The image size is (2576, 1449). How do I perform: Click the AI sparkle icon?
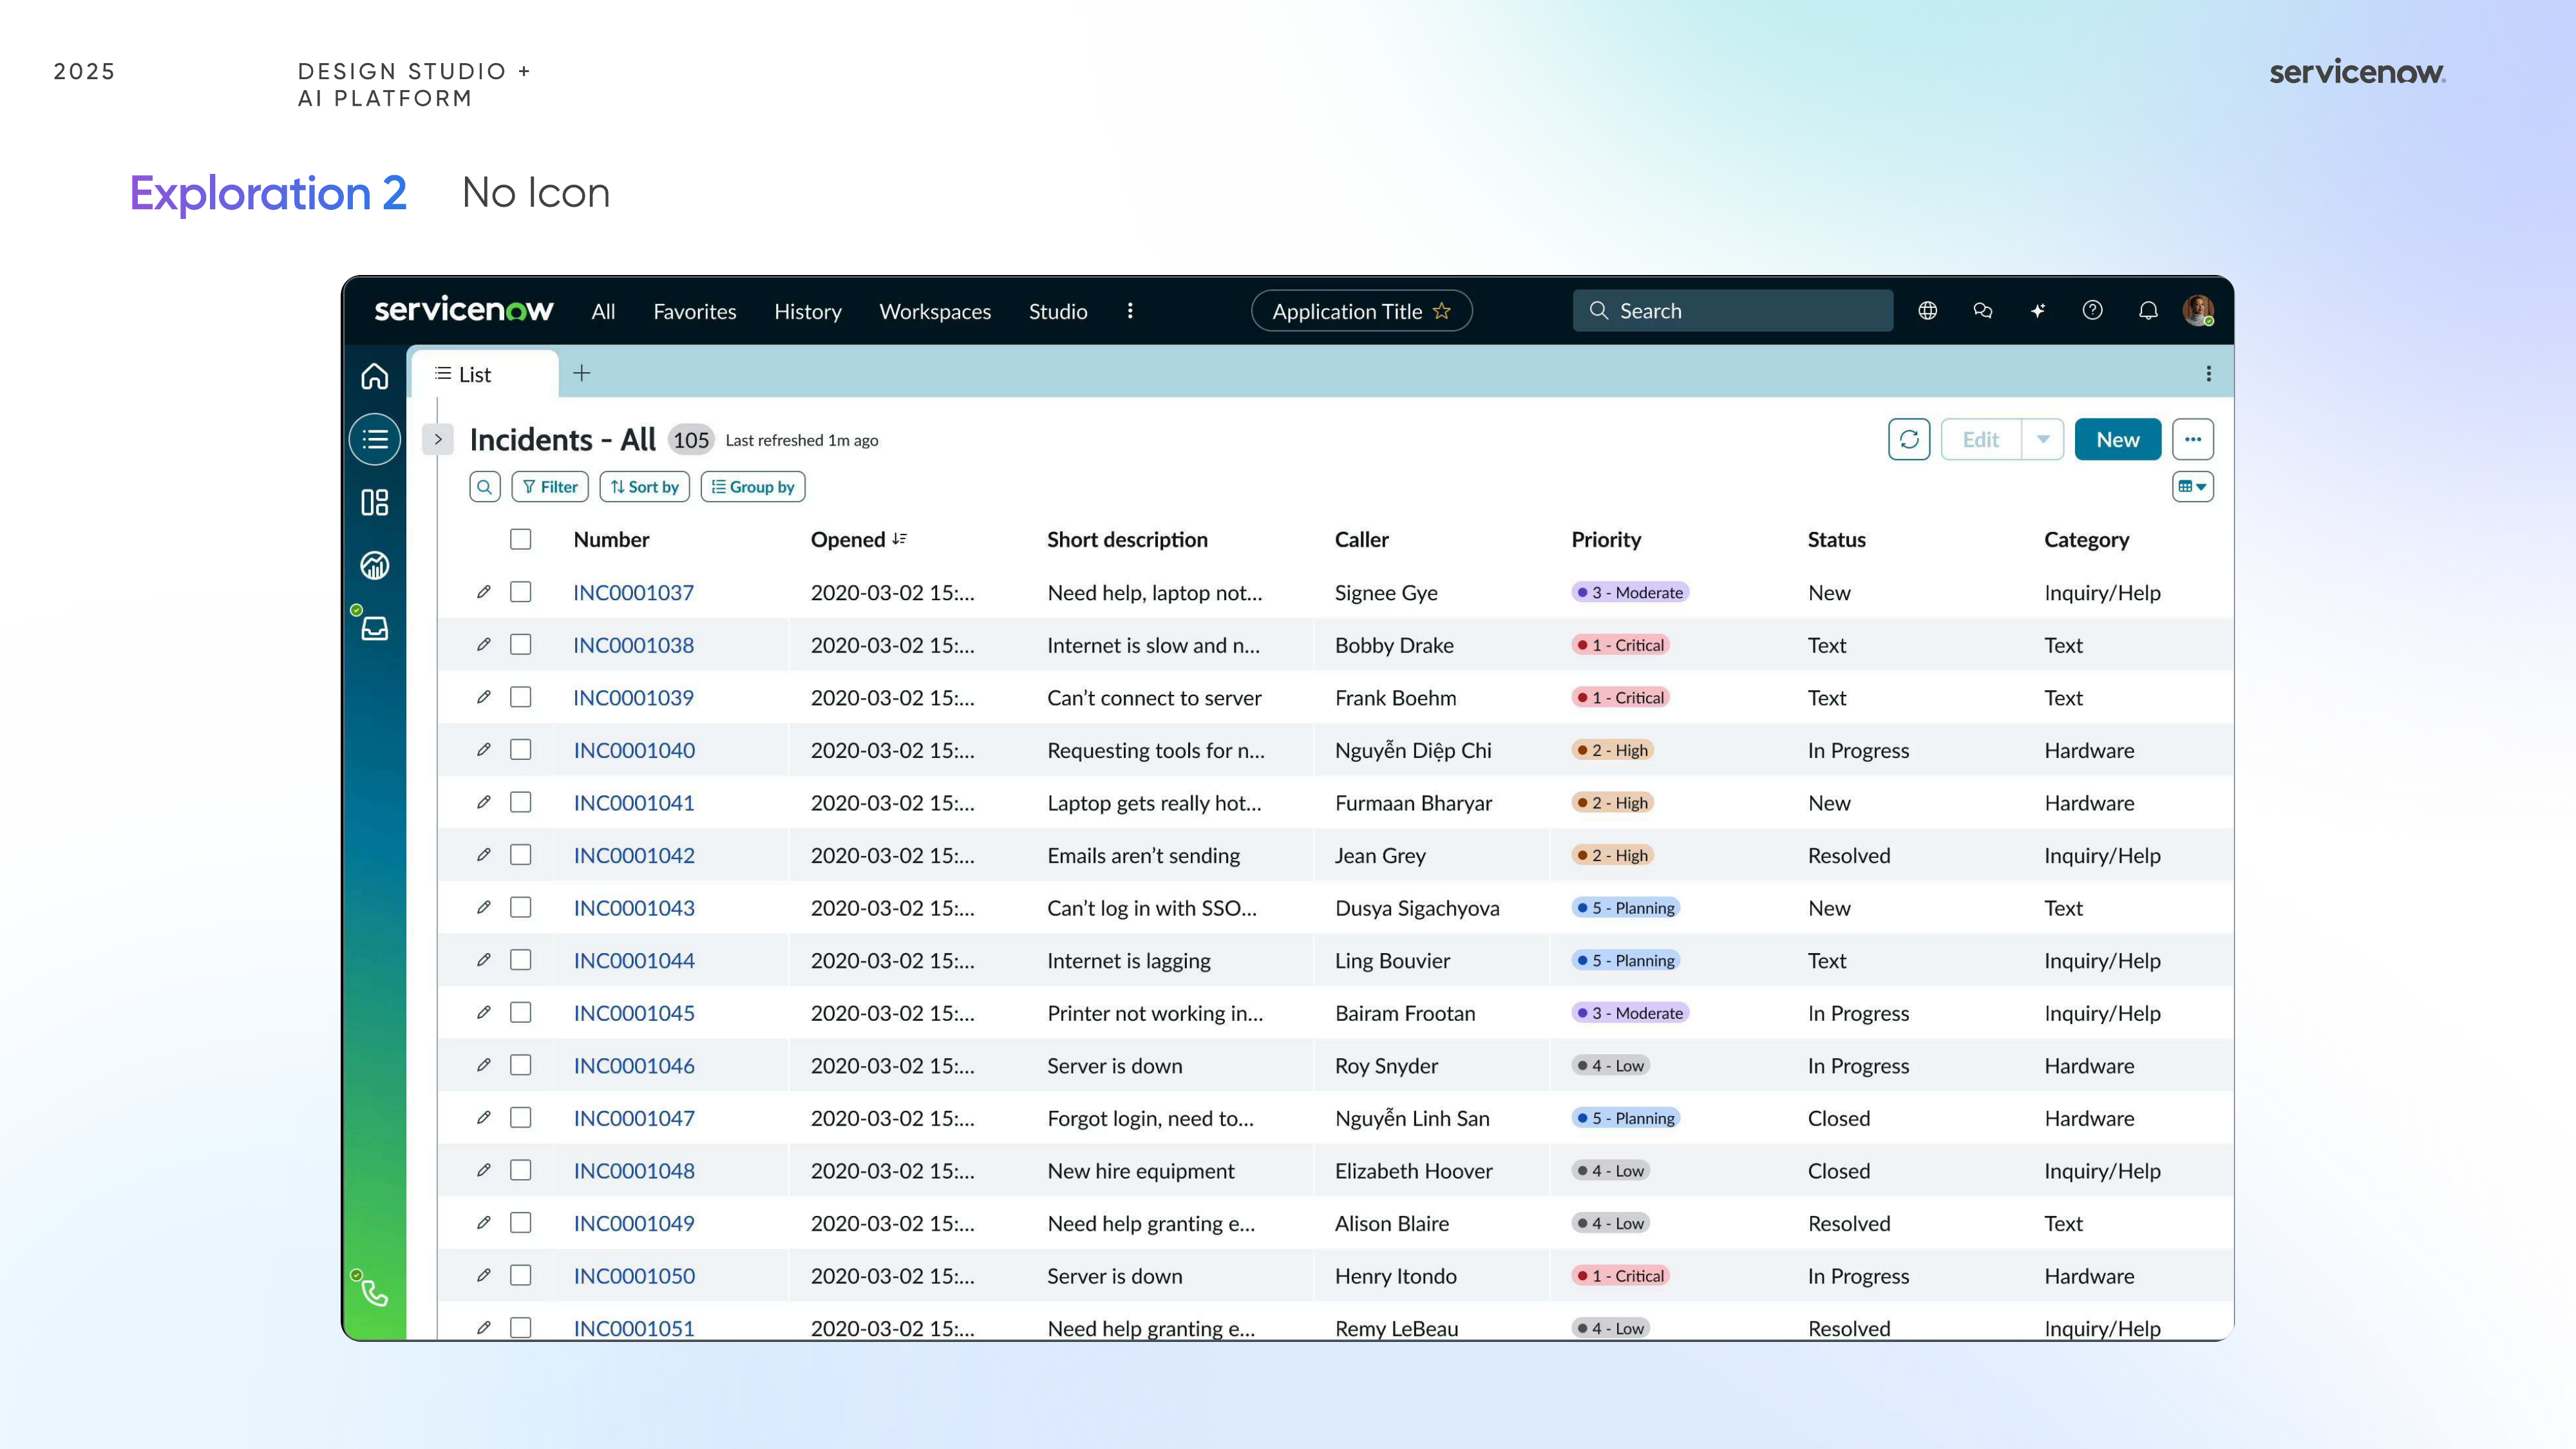[x=2038, y=311]
